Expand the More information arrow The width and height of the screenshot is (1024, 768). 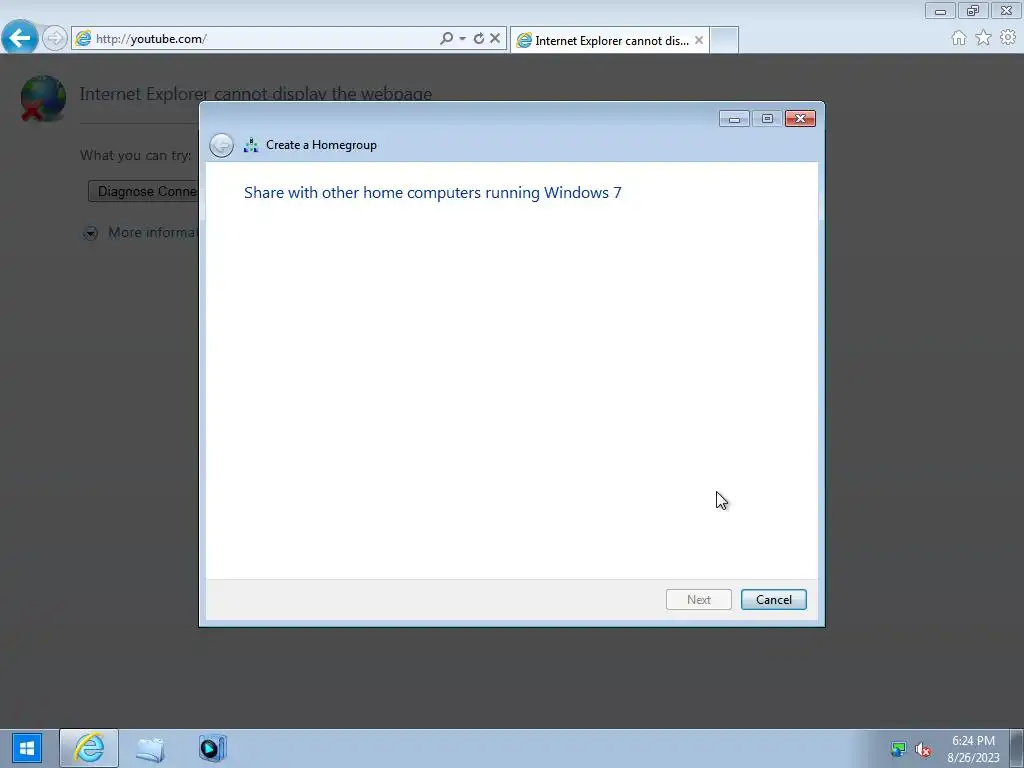(x=90, y=233)
